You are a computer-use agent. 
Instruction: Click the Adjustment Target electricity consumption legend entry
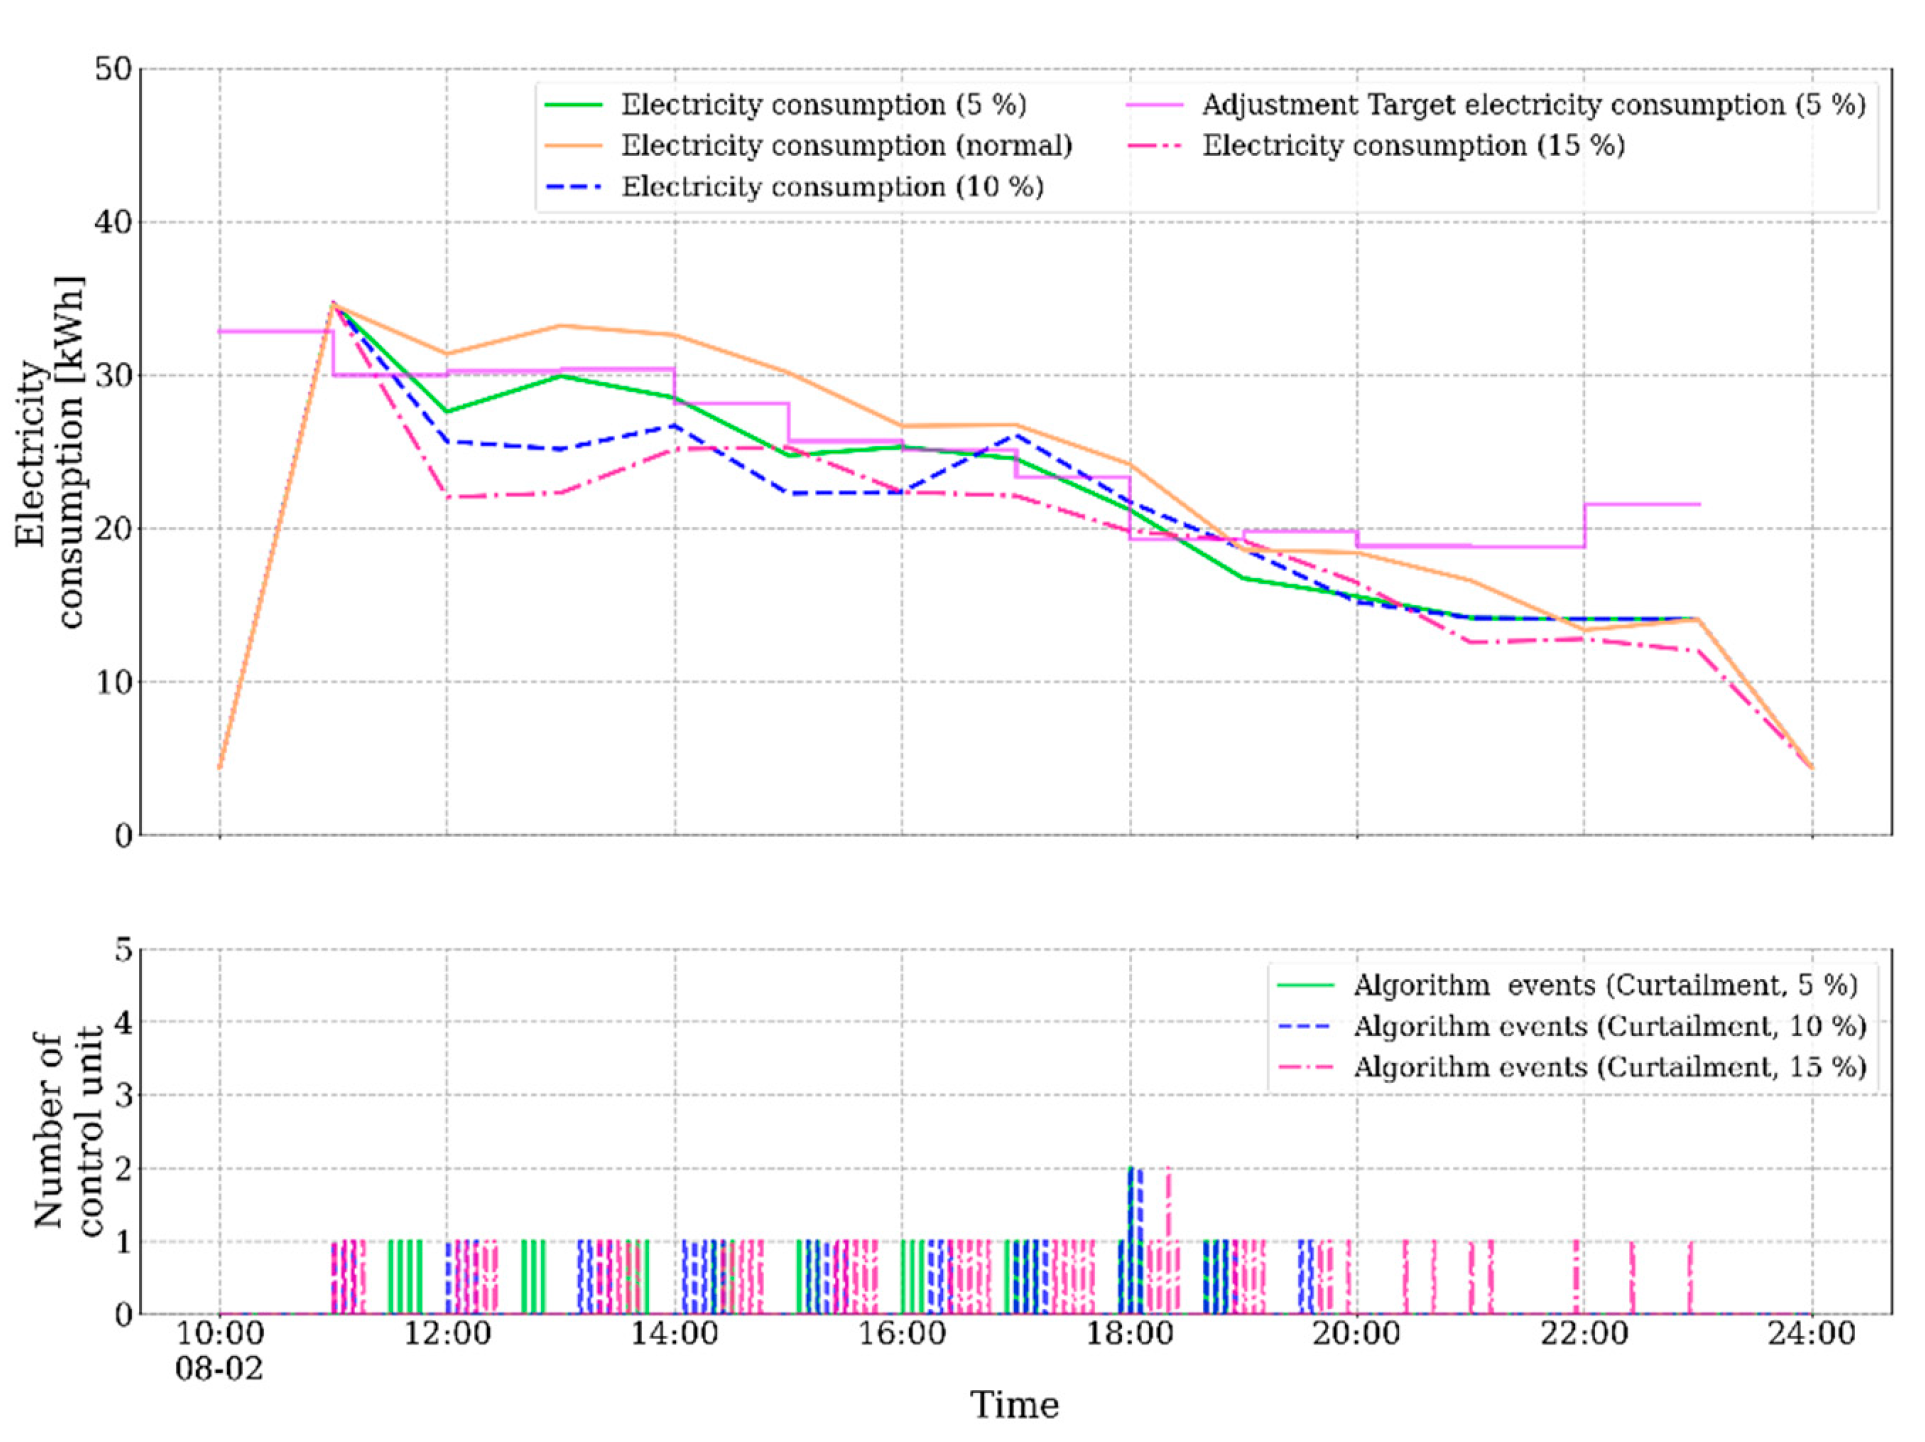(x=1532, y=105)
